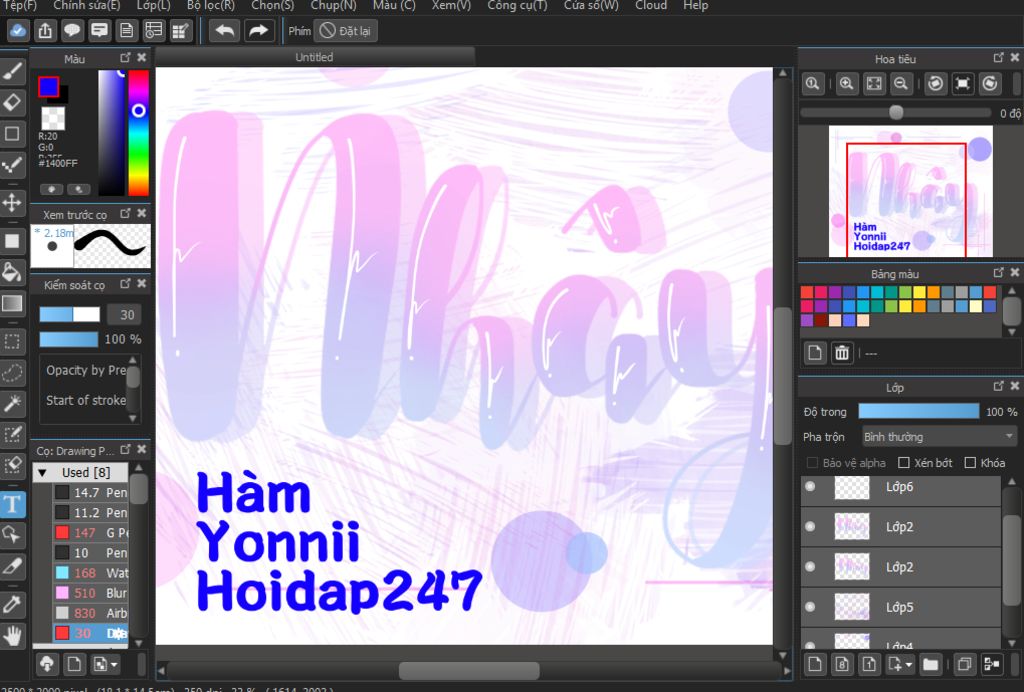Select the 510 Blur brush

91,593
